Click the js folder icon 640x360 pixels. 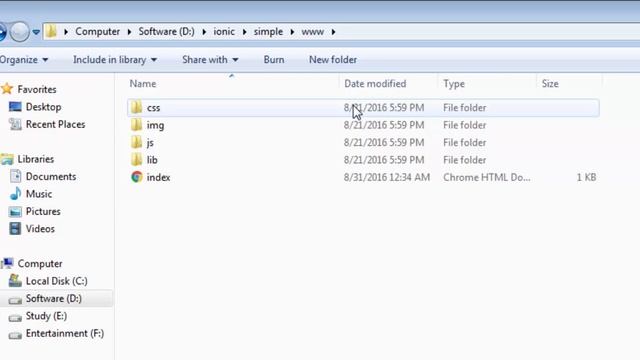click(x=136, y=142)
